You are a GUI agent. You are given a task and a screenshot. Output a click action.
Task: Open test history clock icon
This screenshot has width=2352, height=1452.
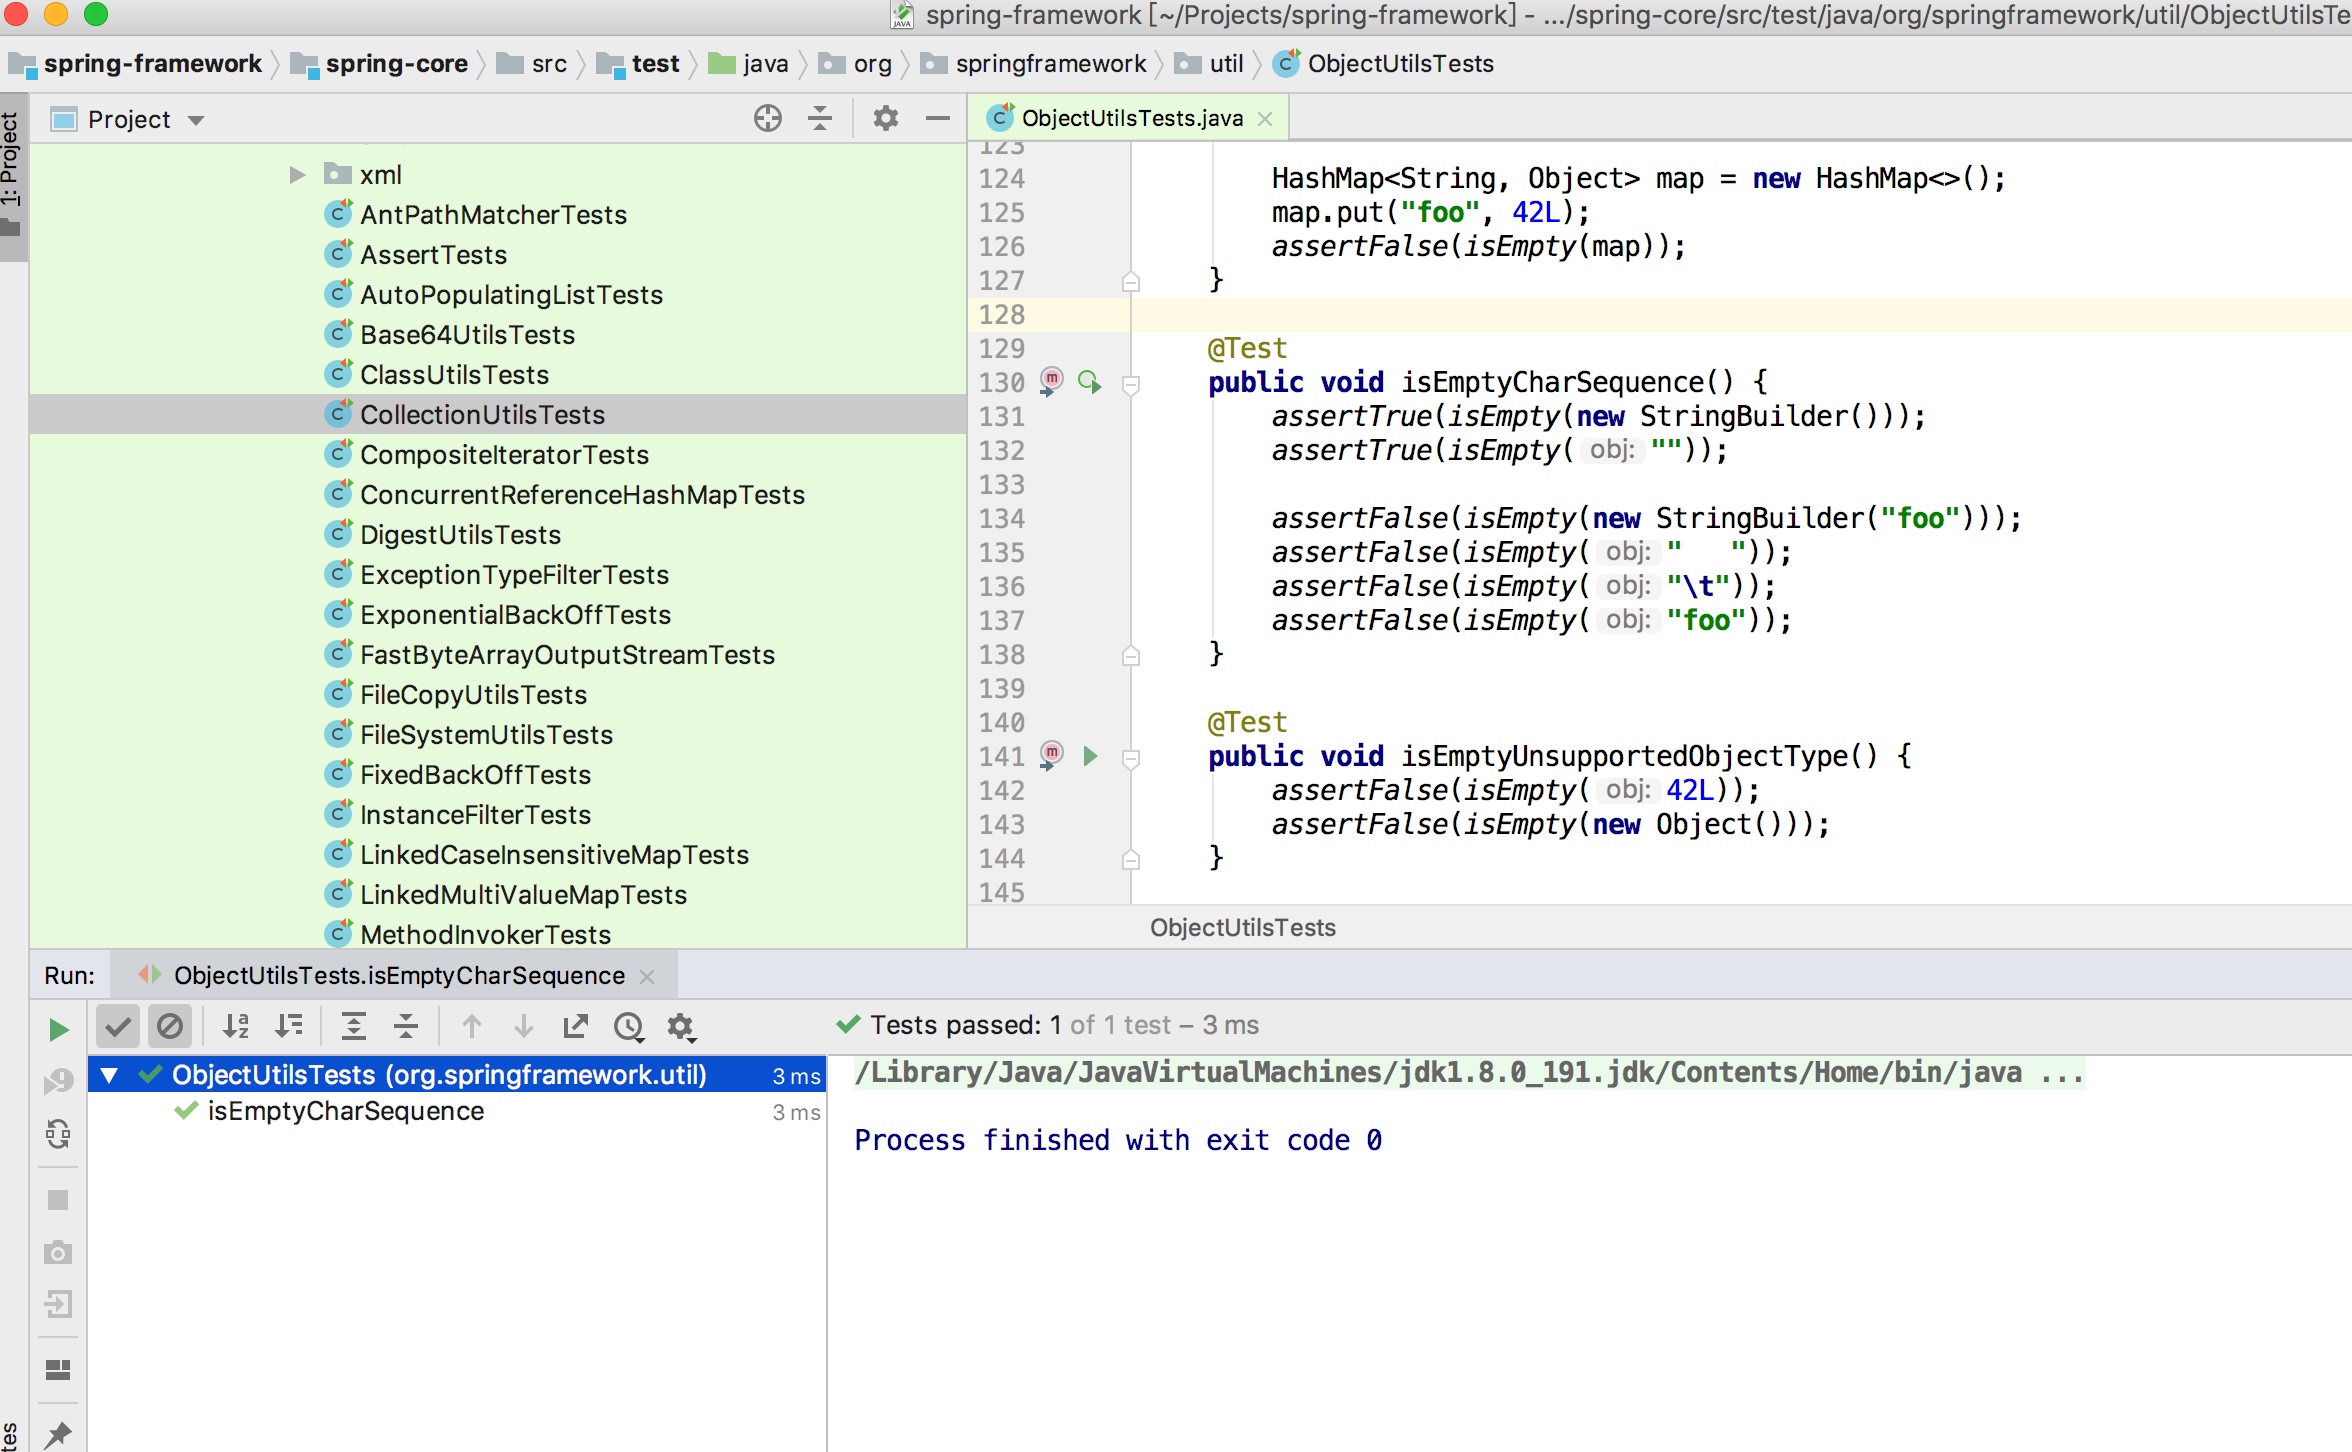pyautogui.click(x=629, y=1027)
